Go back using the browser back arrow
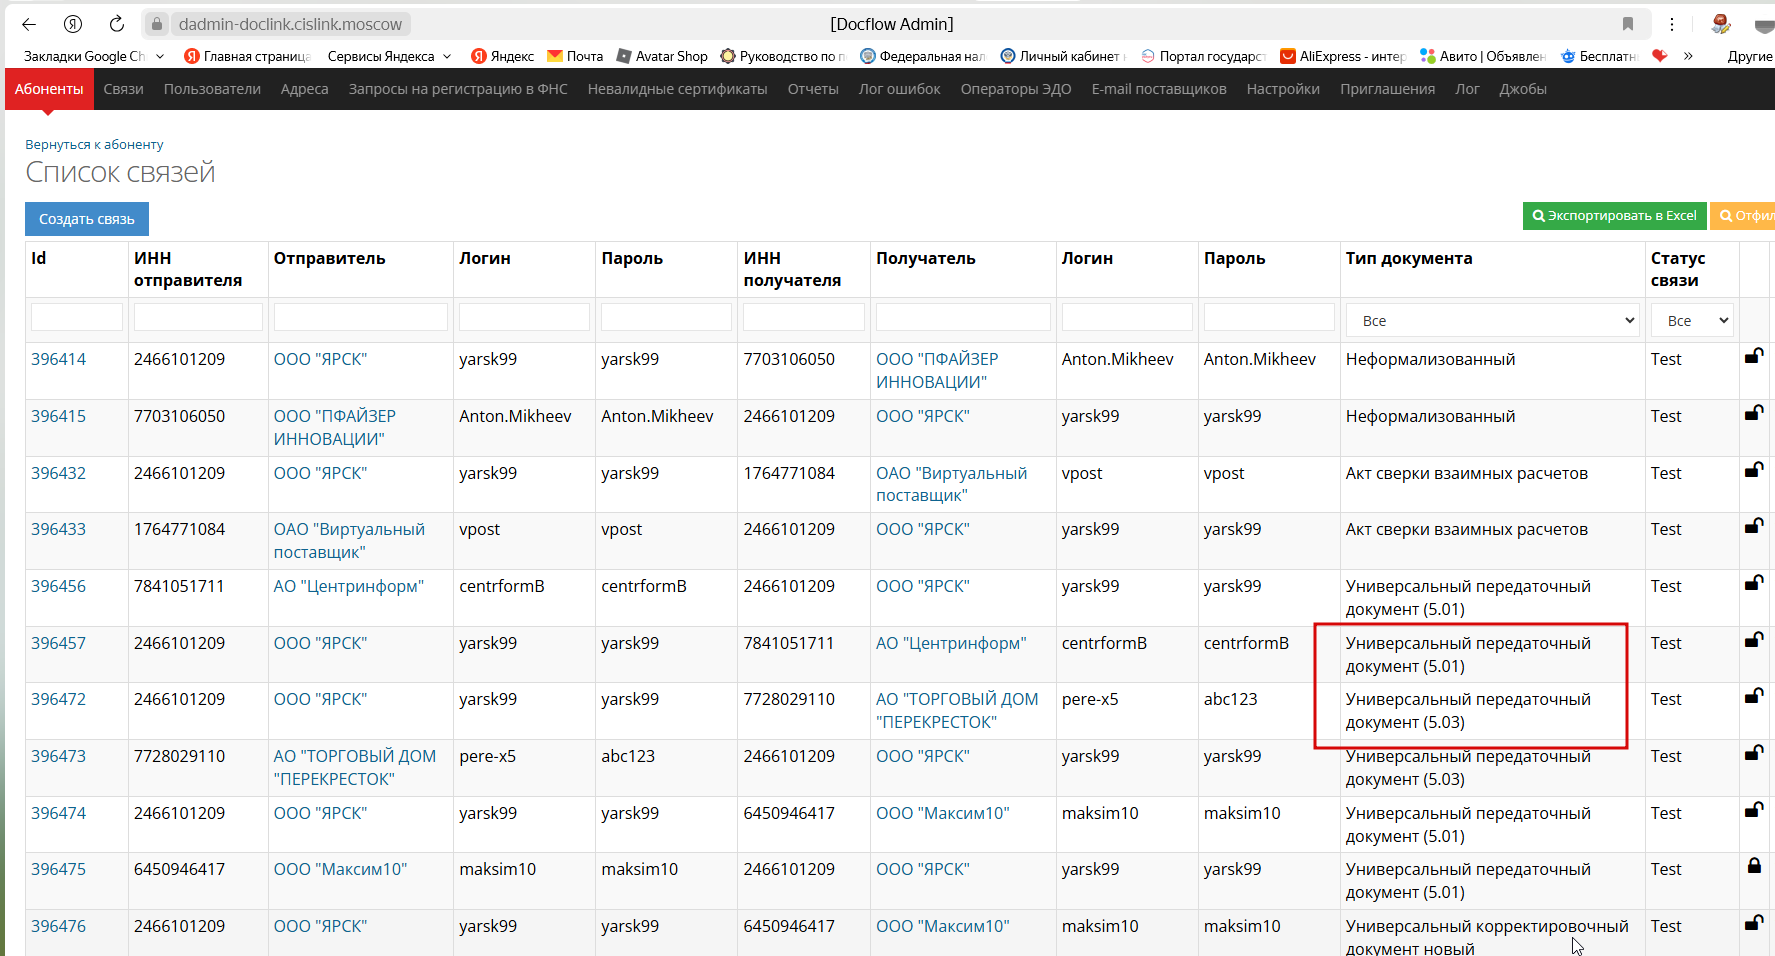This screenshot has width=1775, height=956. point(29,24)
